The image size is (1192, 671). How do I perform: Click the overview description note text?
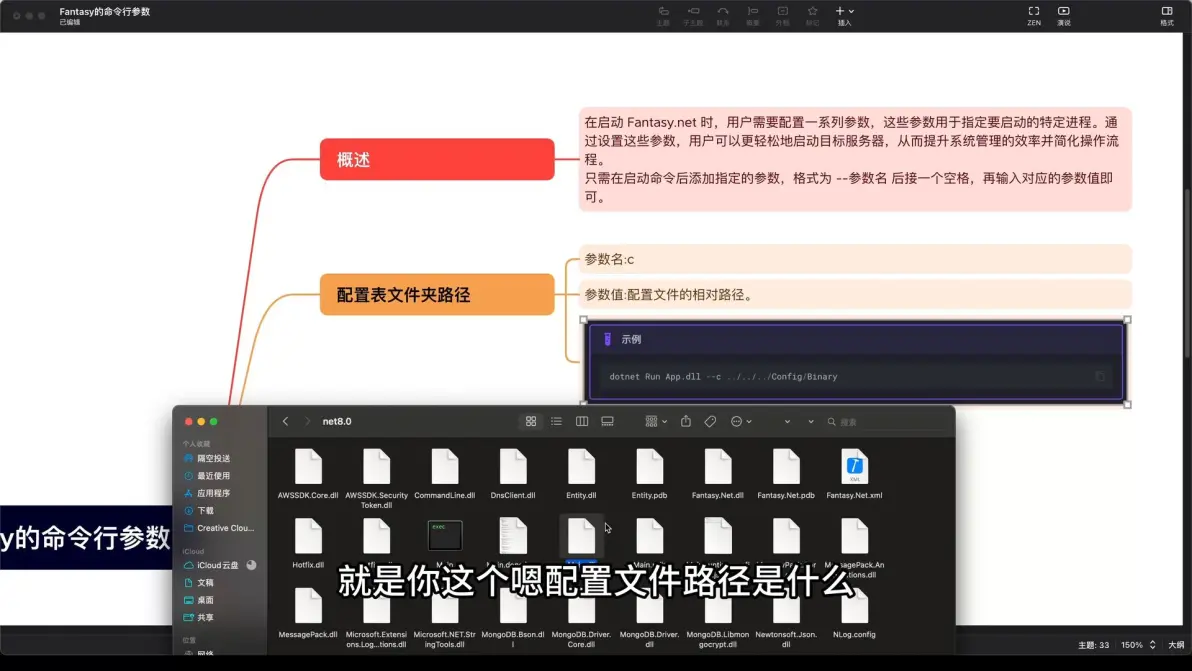pyautogui.click(x=855, y=160)
